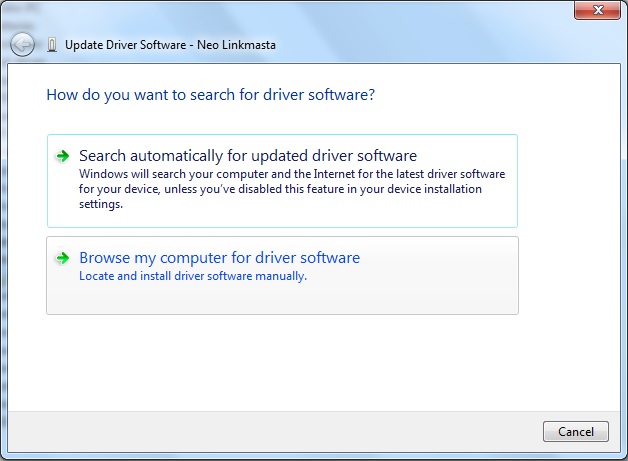Image resolution: width=628 pixels, height=461 pixels.
Task: Click the 'Update Driver Software - Neo Linkmasta' title
Action: tap(170, 45)
